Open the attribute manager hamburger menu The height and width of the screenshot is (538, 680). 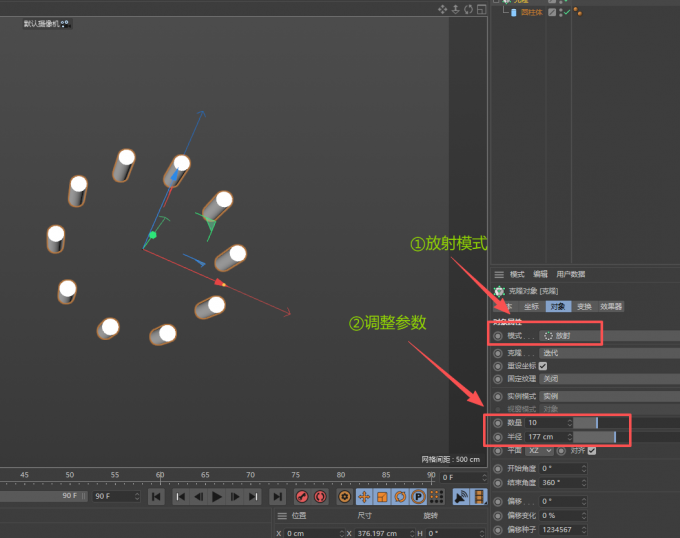(x=499, y=275)
